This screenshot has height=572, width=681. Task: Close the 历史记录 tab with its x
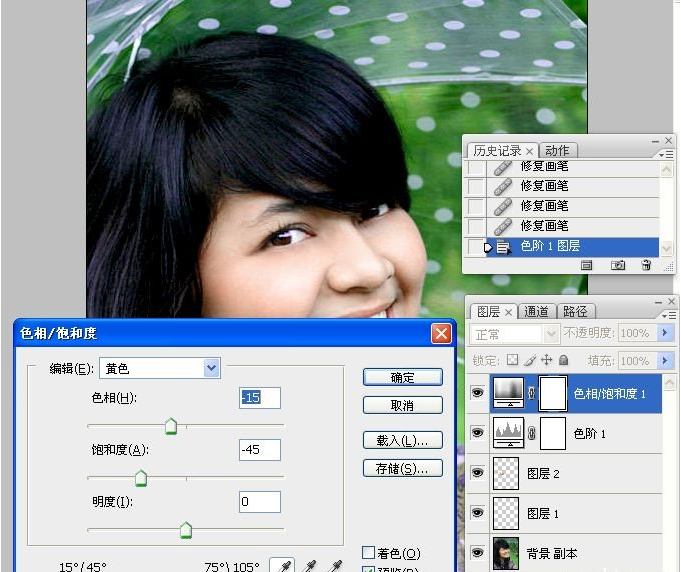click(529, 152)
